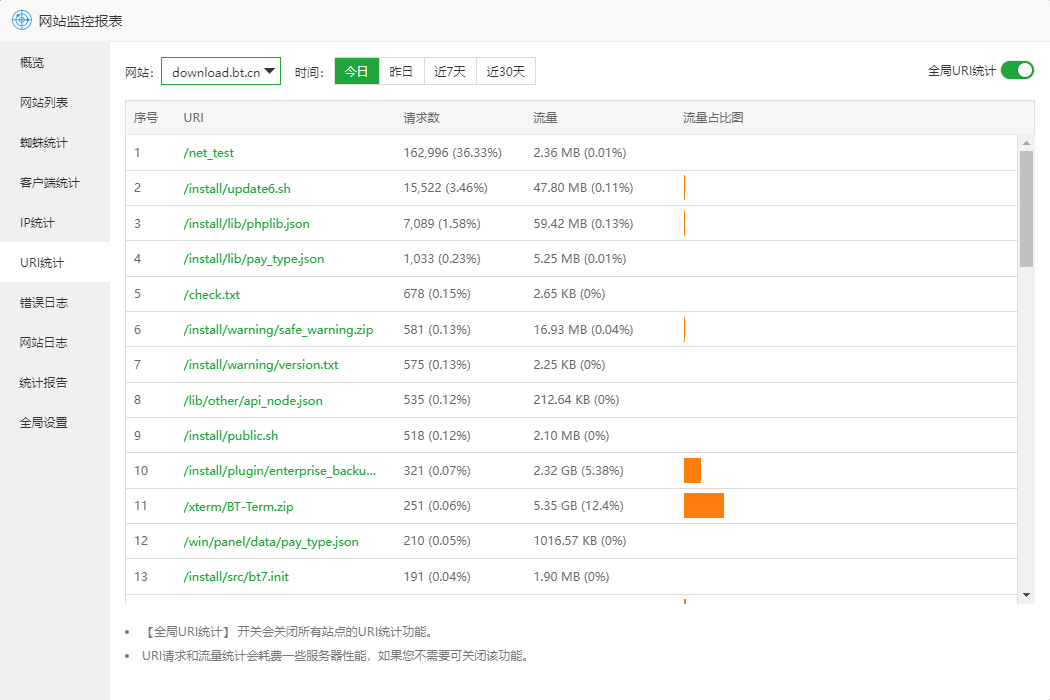Viewport: 1050px width, 700px height.
Task: Click traffic value 212.64 KB (0%)
Action: tap(576, 400)
